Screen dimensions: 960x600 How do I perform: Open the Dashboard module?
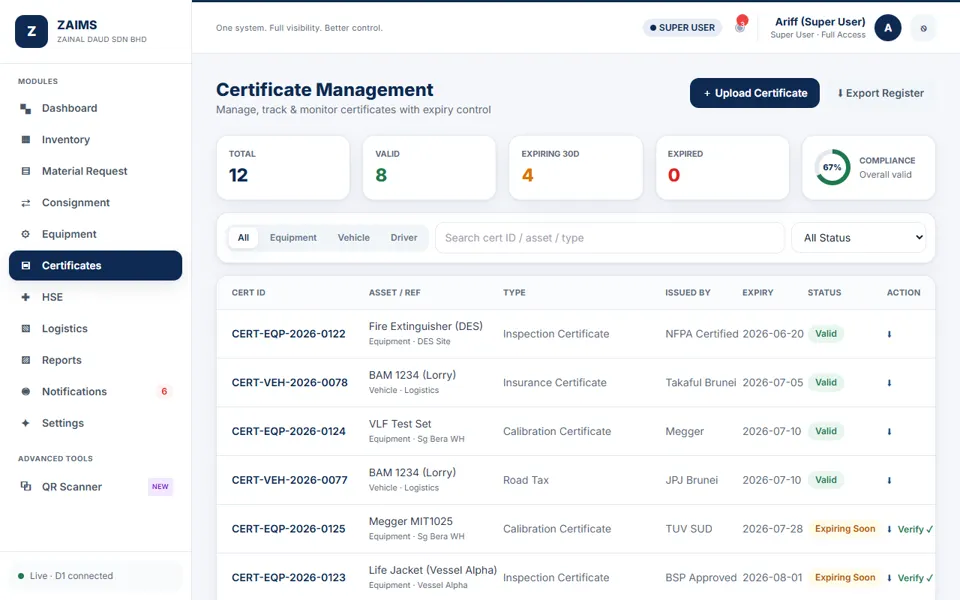[96, 108]
